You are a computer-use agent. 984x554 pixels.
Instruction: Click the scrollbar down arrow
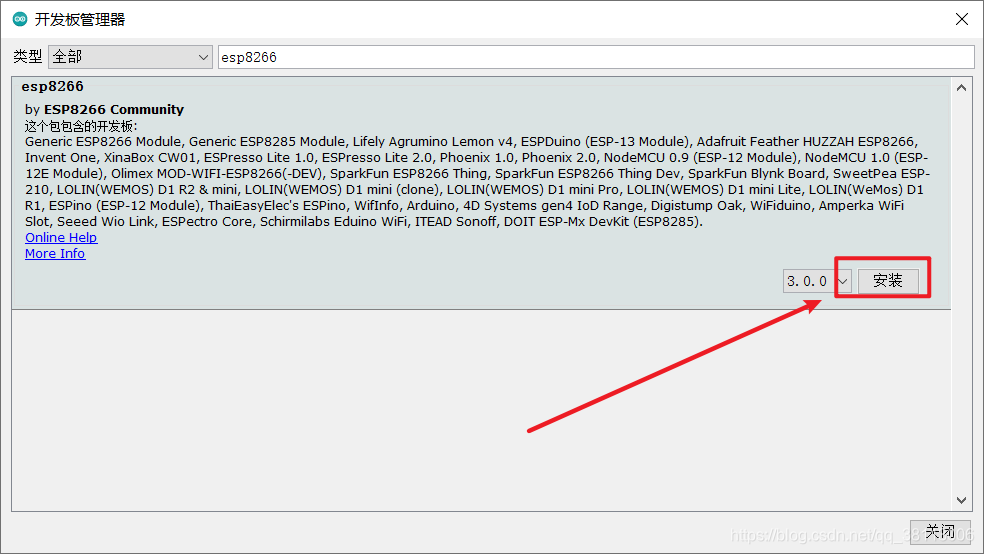point(961,500)
